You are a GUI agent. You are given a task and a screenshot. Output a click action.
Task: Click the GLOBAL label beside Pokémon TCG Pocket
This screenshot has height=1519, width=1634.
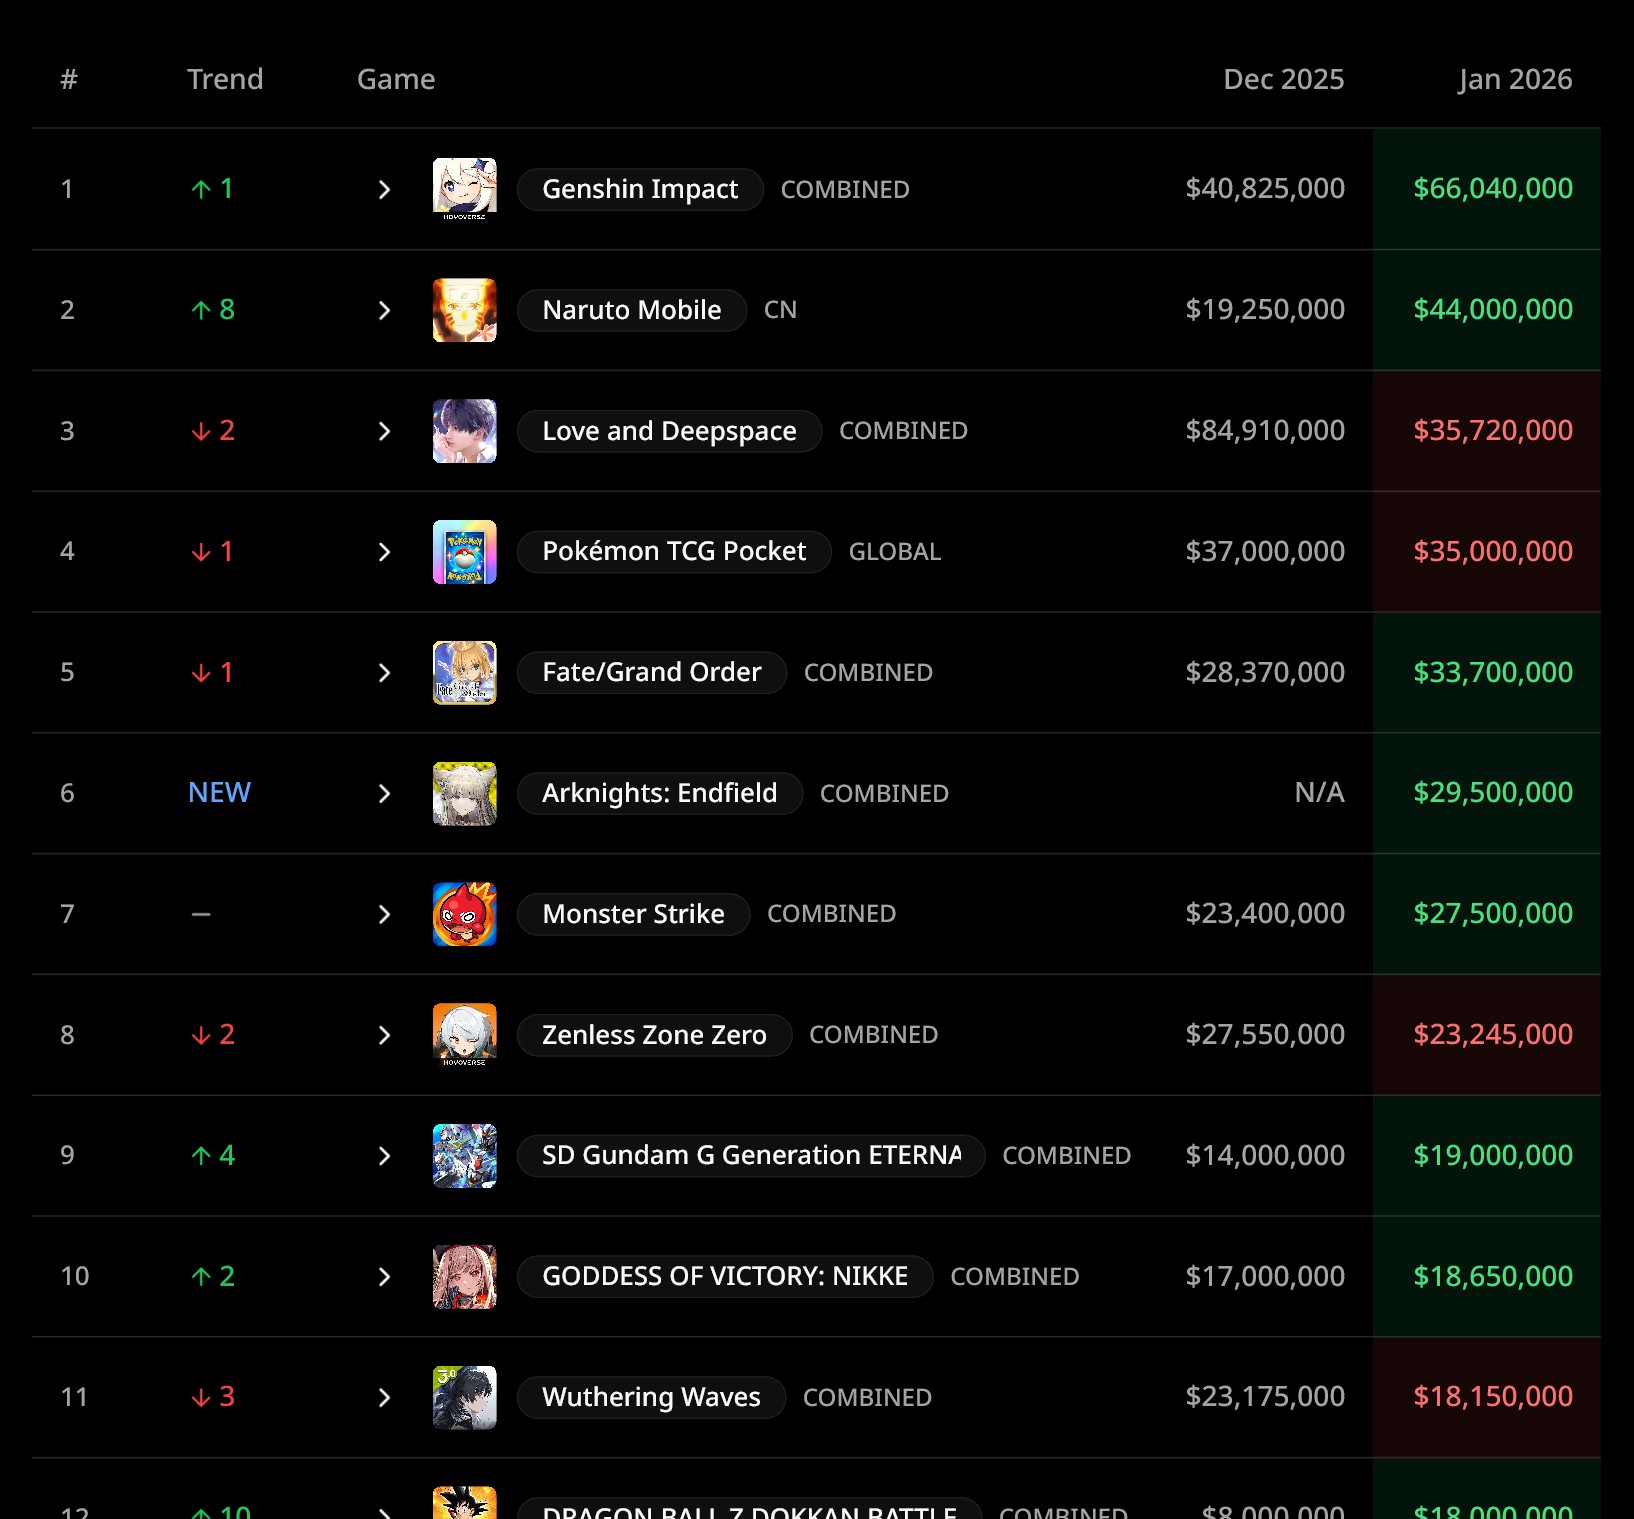pos(895,552)
